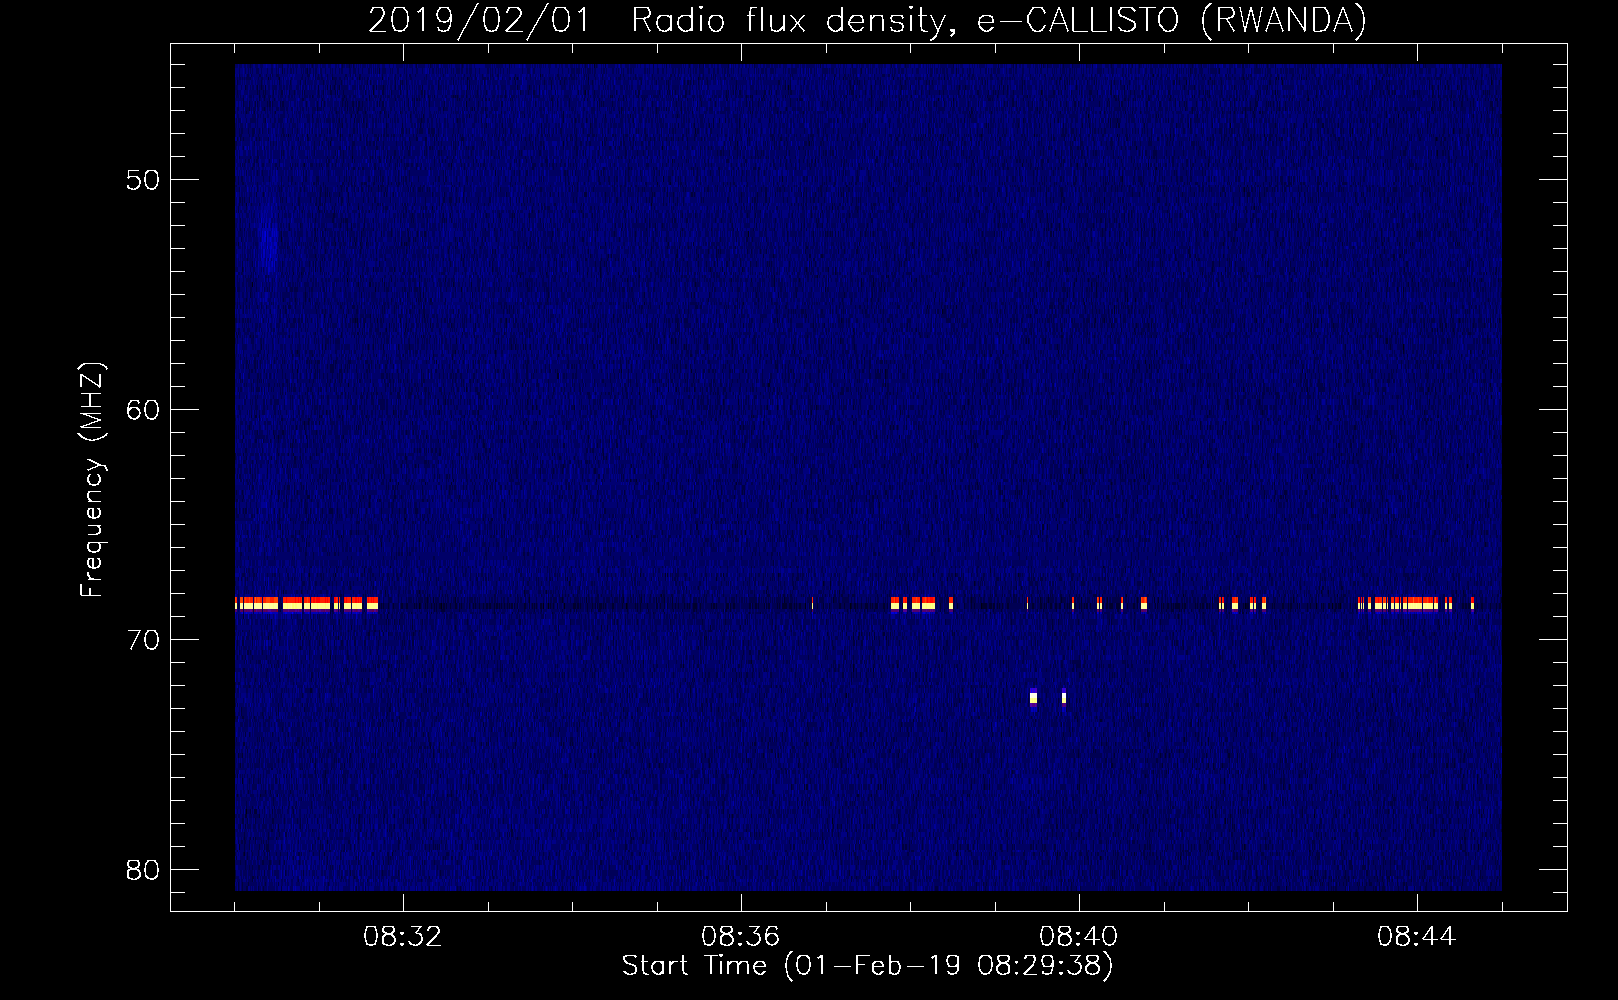Click the bright emission band before 08:32
Image resolution: width=1618 pixels, height=1000 pixels.
pyautogui.click(x=306, y=603)
